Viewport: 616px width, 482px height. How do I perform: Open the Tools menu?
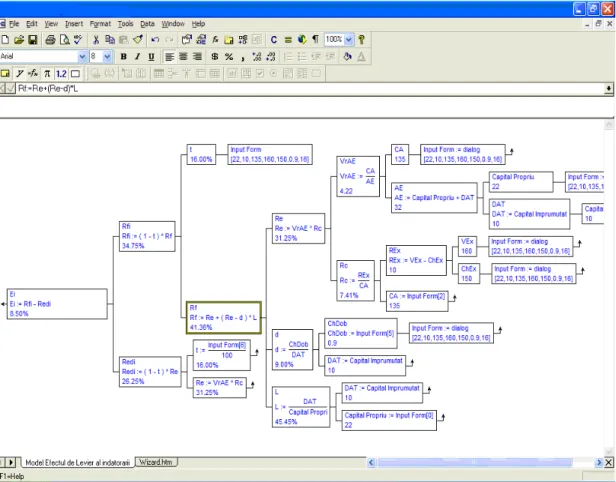[x=125, y=24]
